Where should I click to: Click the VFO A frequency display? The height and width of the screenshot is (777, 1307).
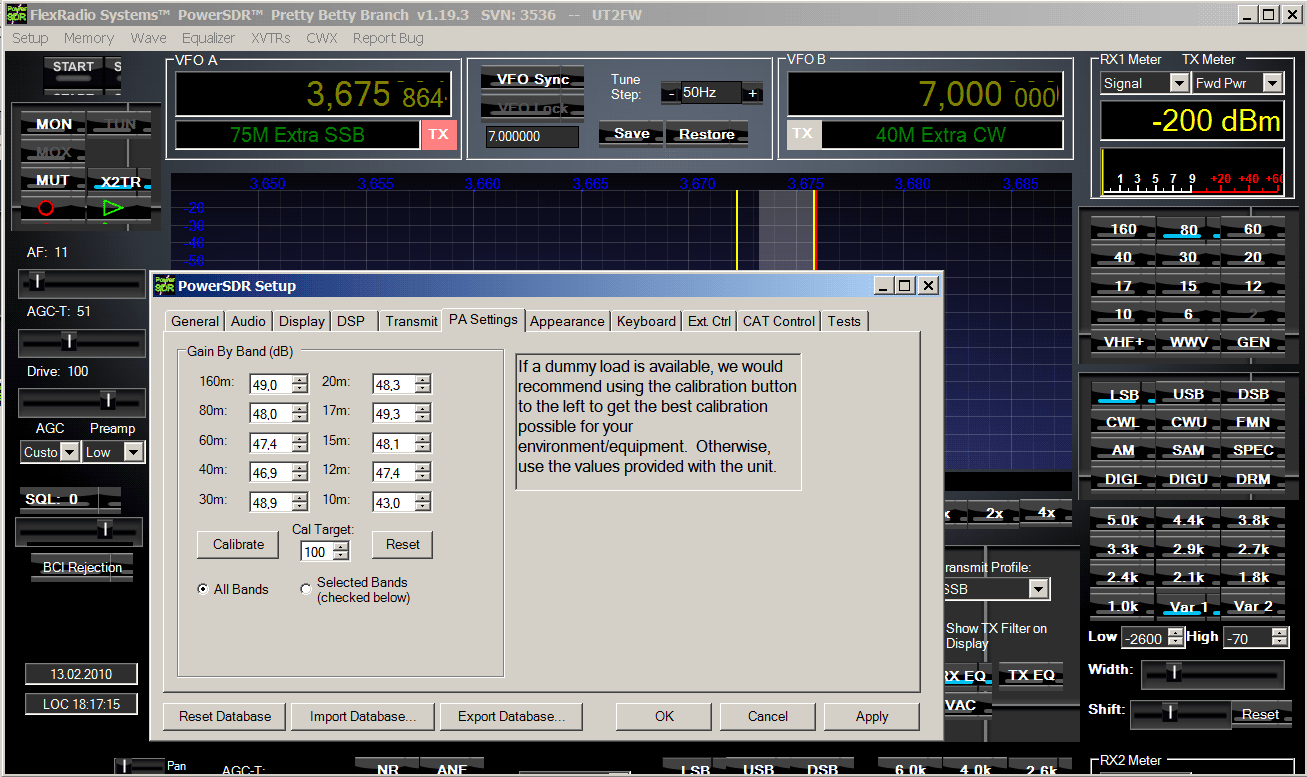(312, 95)
